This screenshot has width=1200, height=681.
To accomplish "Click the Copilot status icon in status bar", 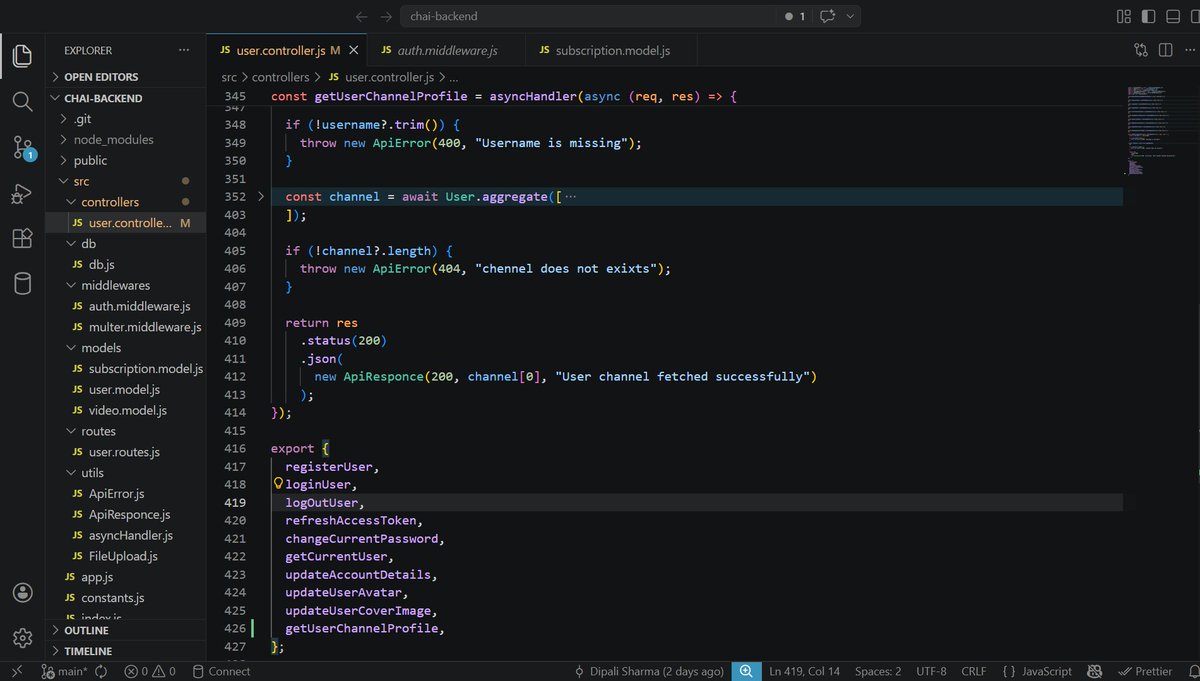I will tap(1095, 671).
